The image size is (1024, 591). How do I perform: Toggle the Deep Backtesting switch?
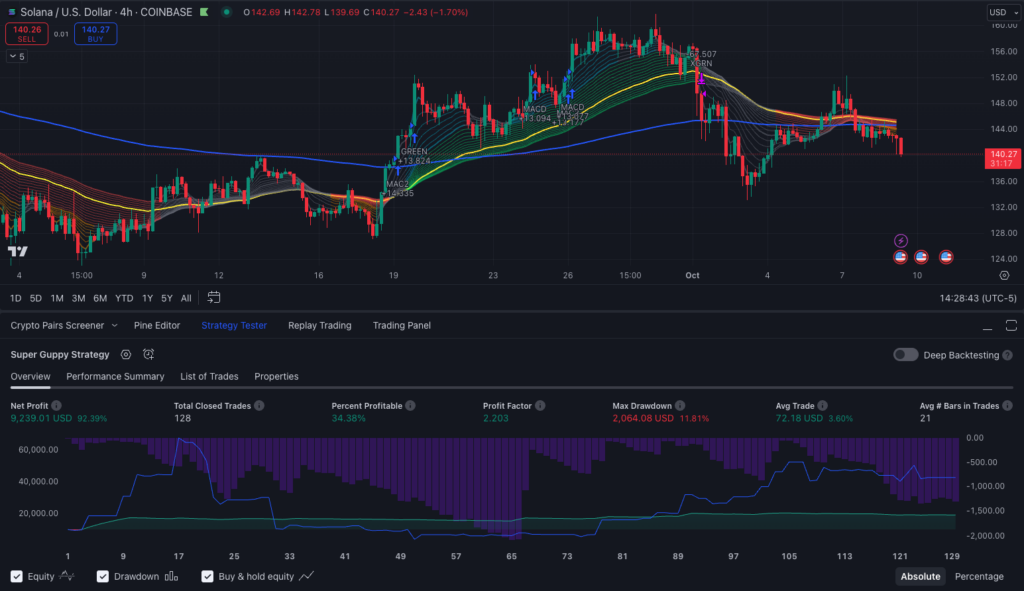(906, 355)
